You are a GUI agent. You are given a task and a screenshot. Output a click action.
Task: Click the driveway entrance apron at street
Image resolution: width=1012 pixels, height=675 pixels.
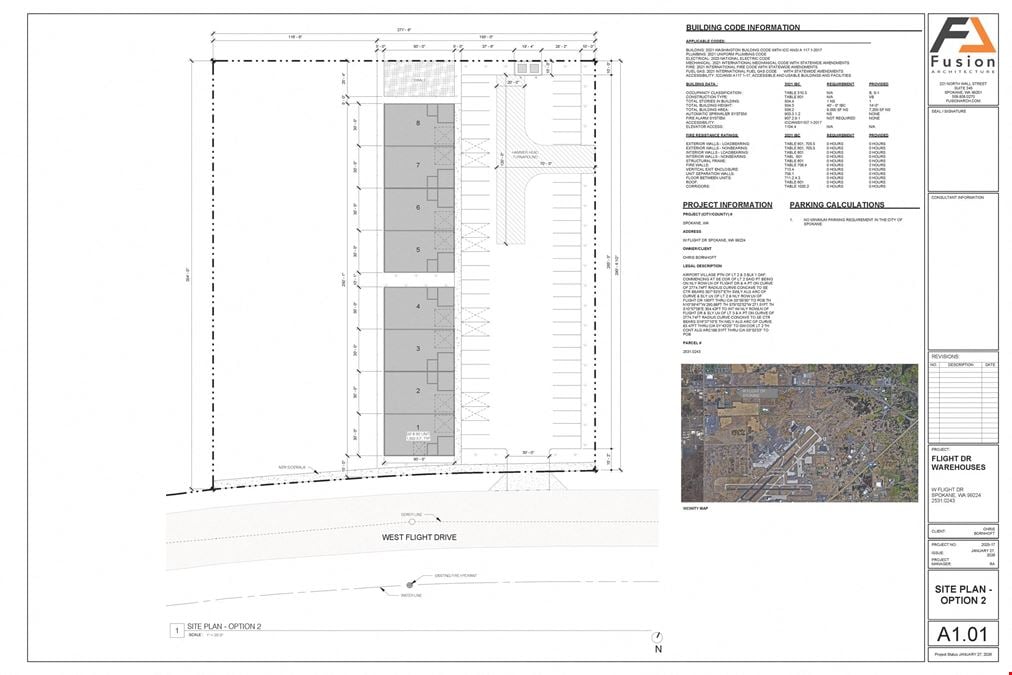coord(527,483)
